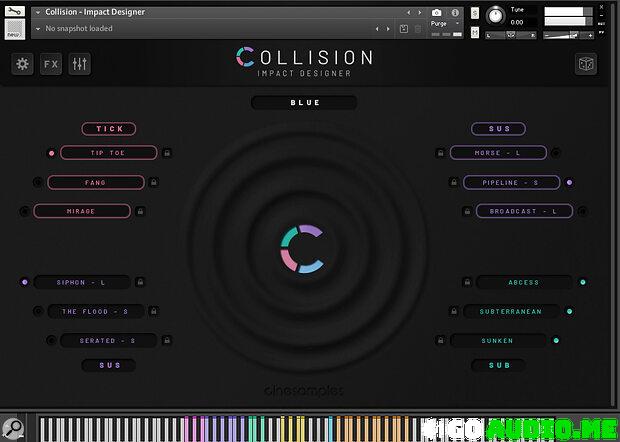The height and width of the screenshot is (442, 620).
Task: Click the wrench icon in Kontakt header
Action: click(x=15, y=11)
